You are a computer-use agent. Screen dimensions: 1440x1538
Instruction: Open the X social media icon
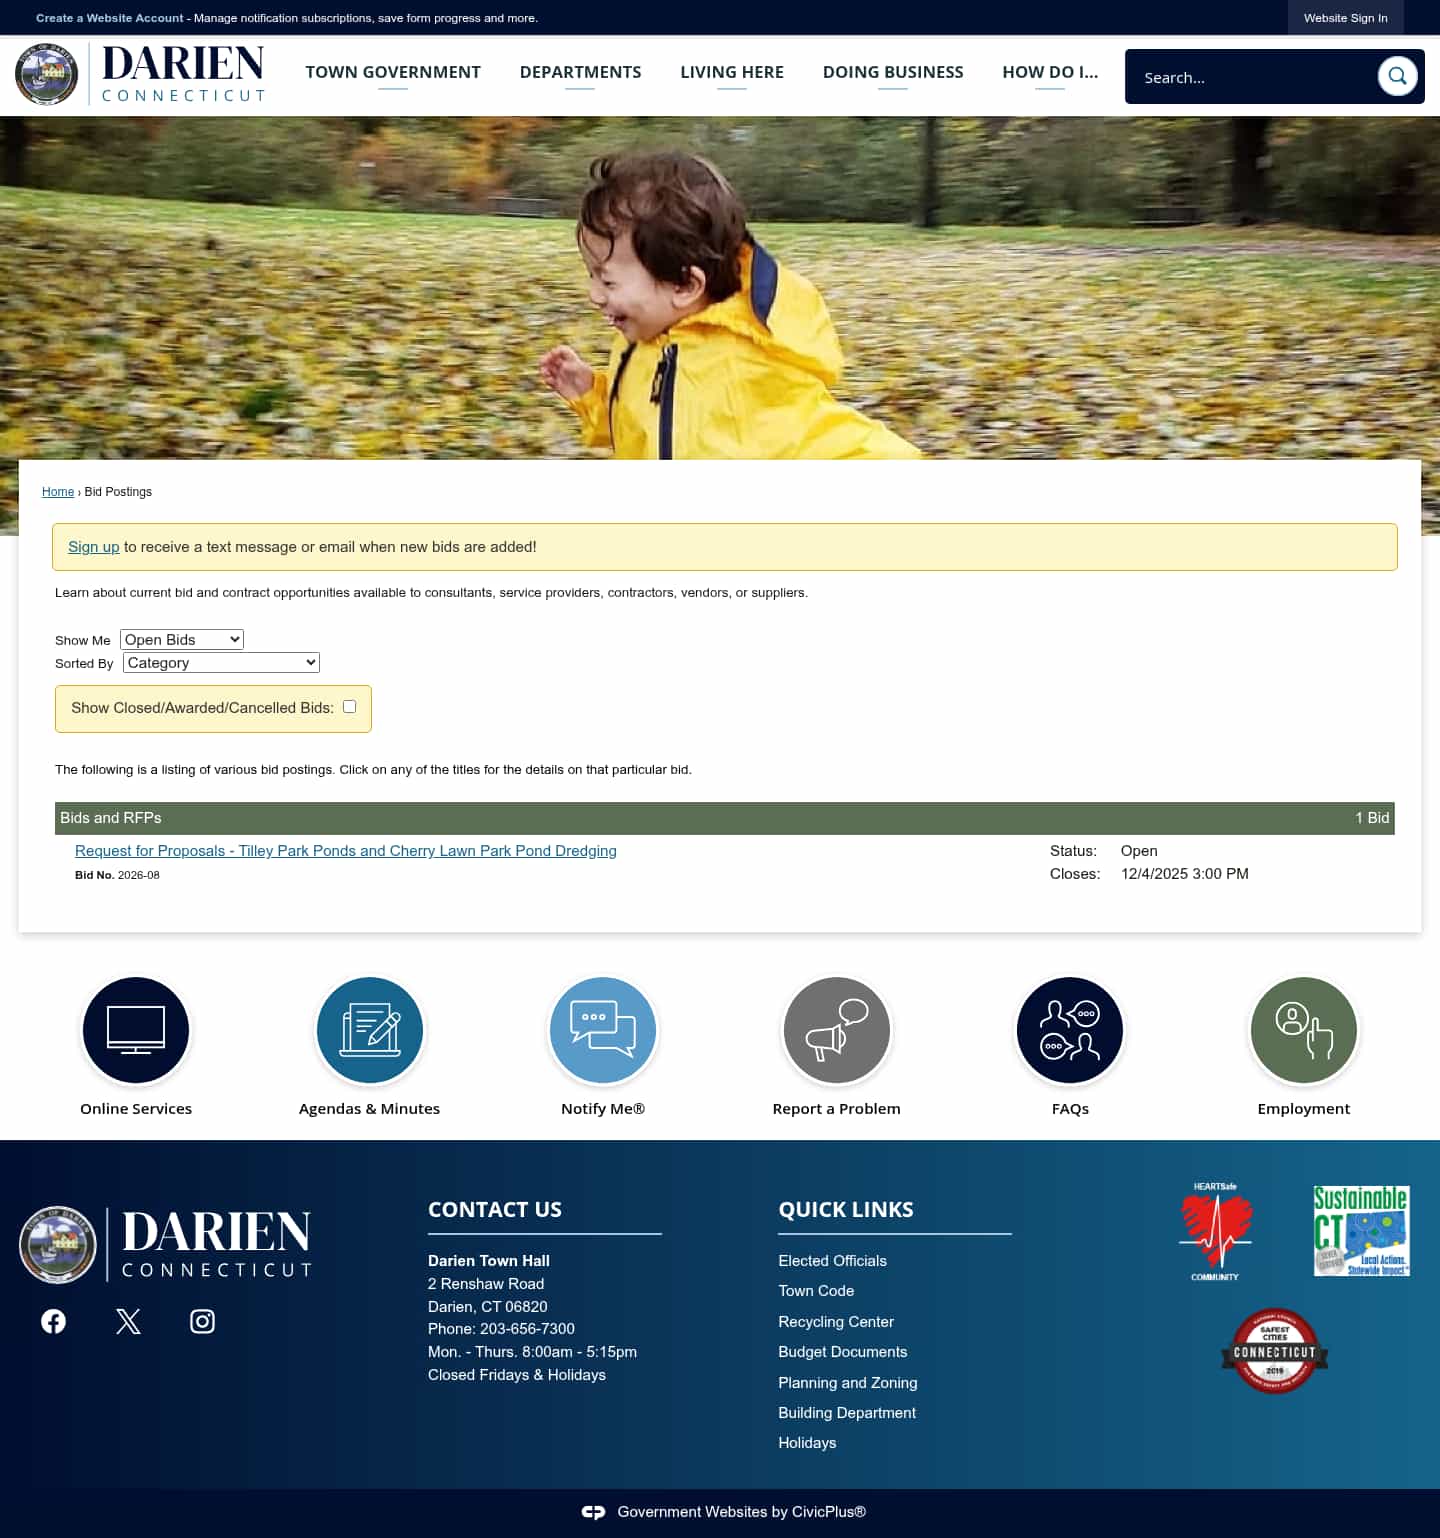point(128,1321)
